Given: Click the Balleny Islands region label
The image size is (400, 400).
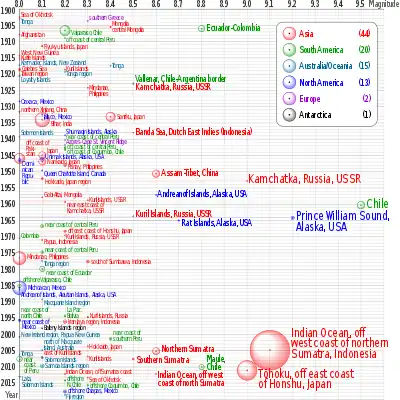Looking at the screenshot, I should coord(65,328).
